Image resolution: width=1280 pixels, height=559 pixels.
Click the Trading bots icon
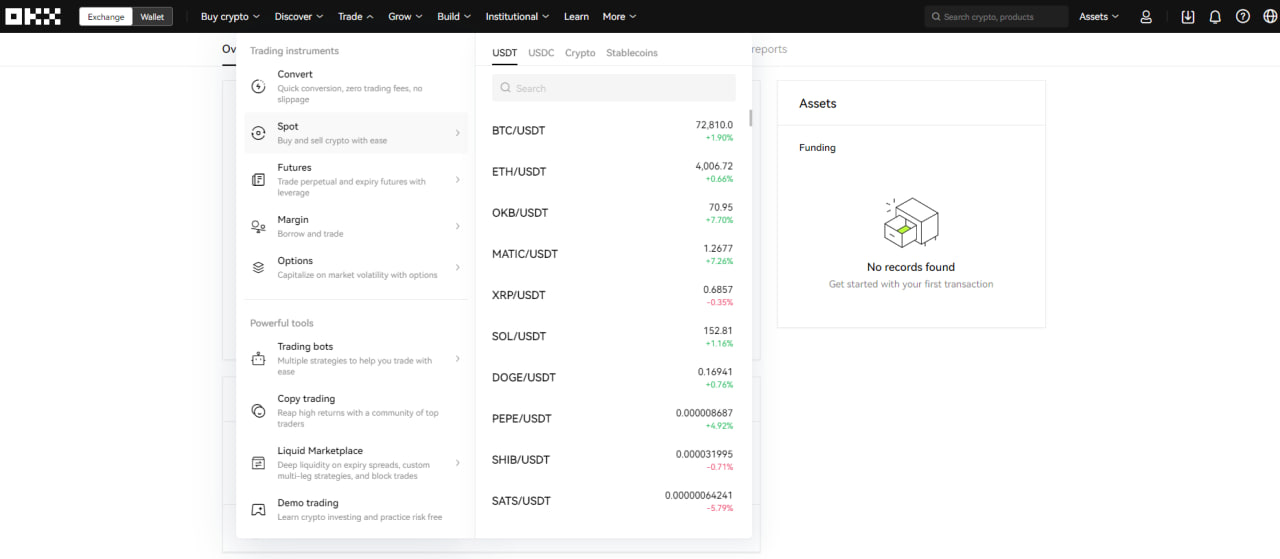point(258,359)
